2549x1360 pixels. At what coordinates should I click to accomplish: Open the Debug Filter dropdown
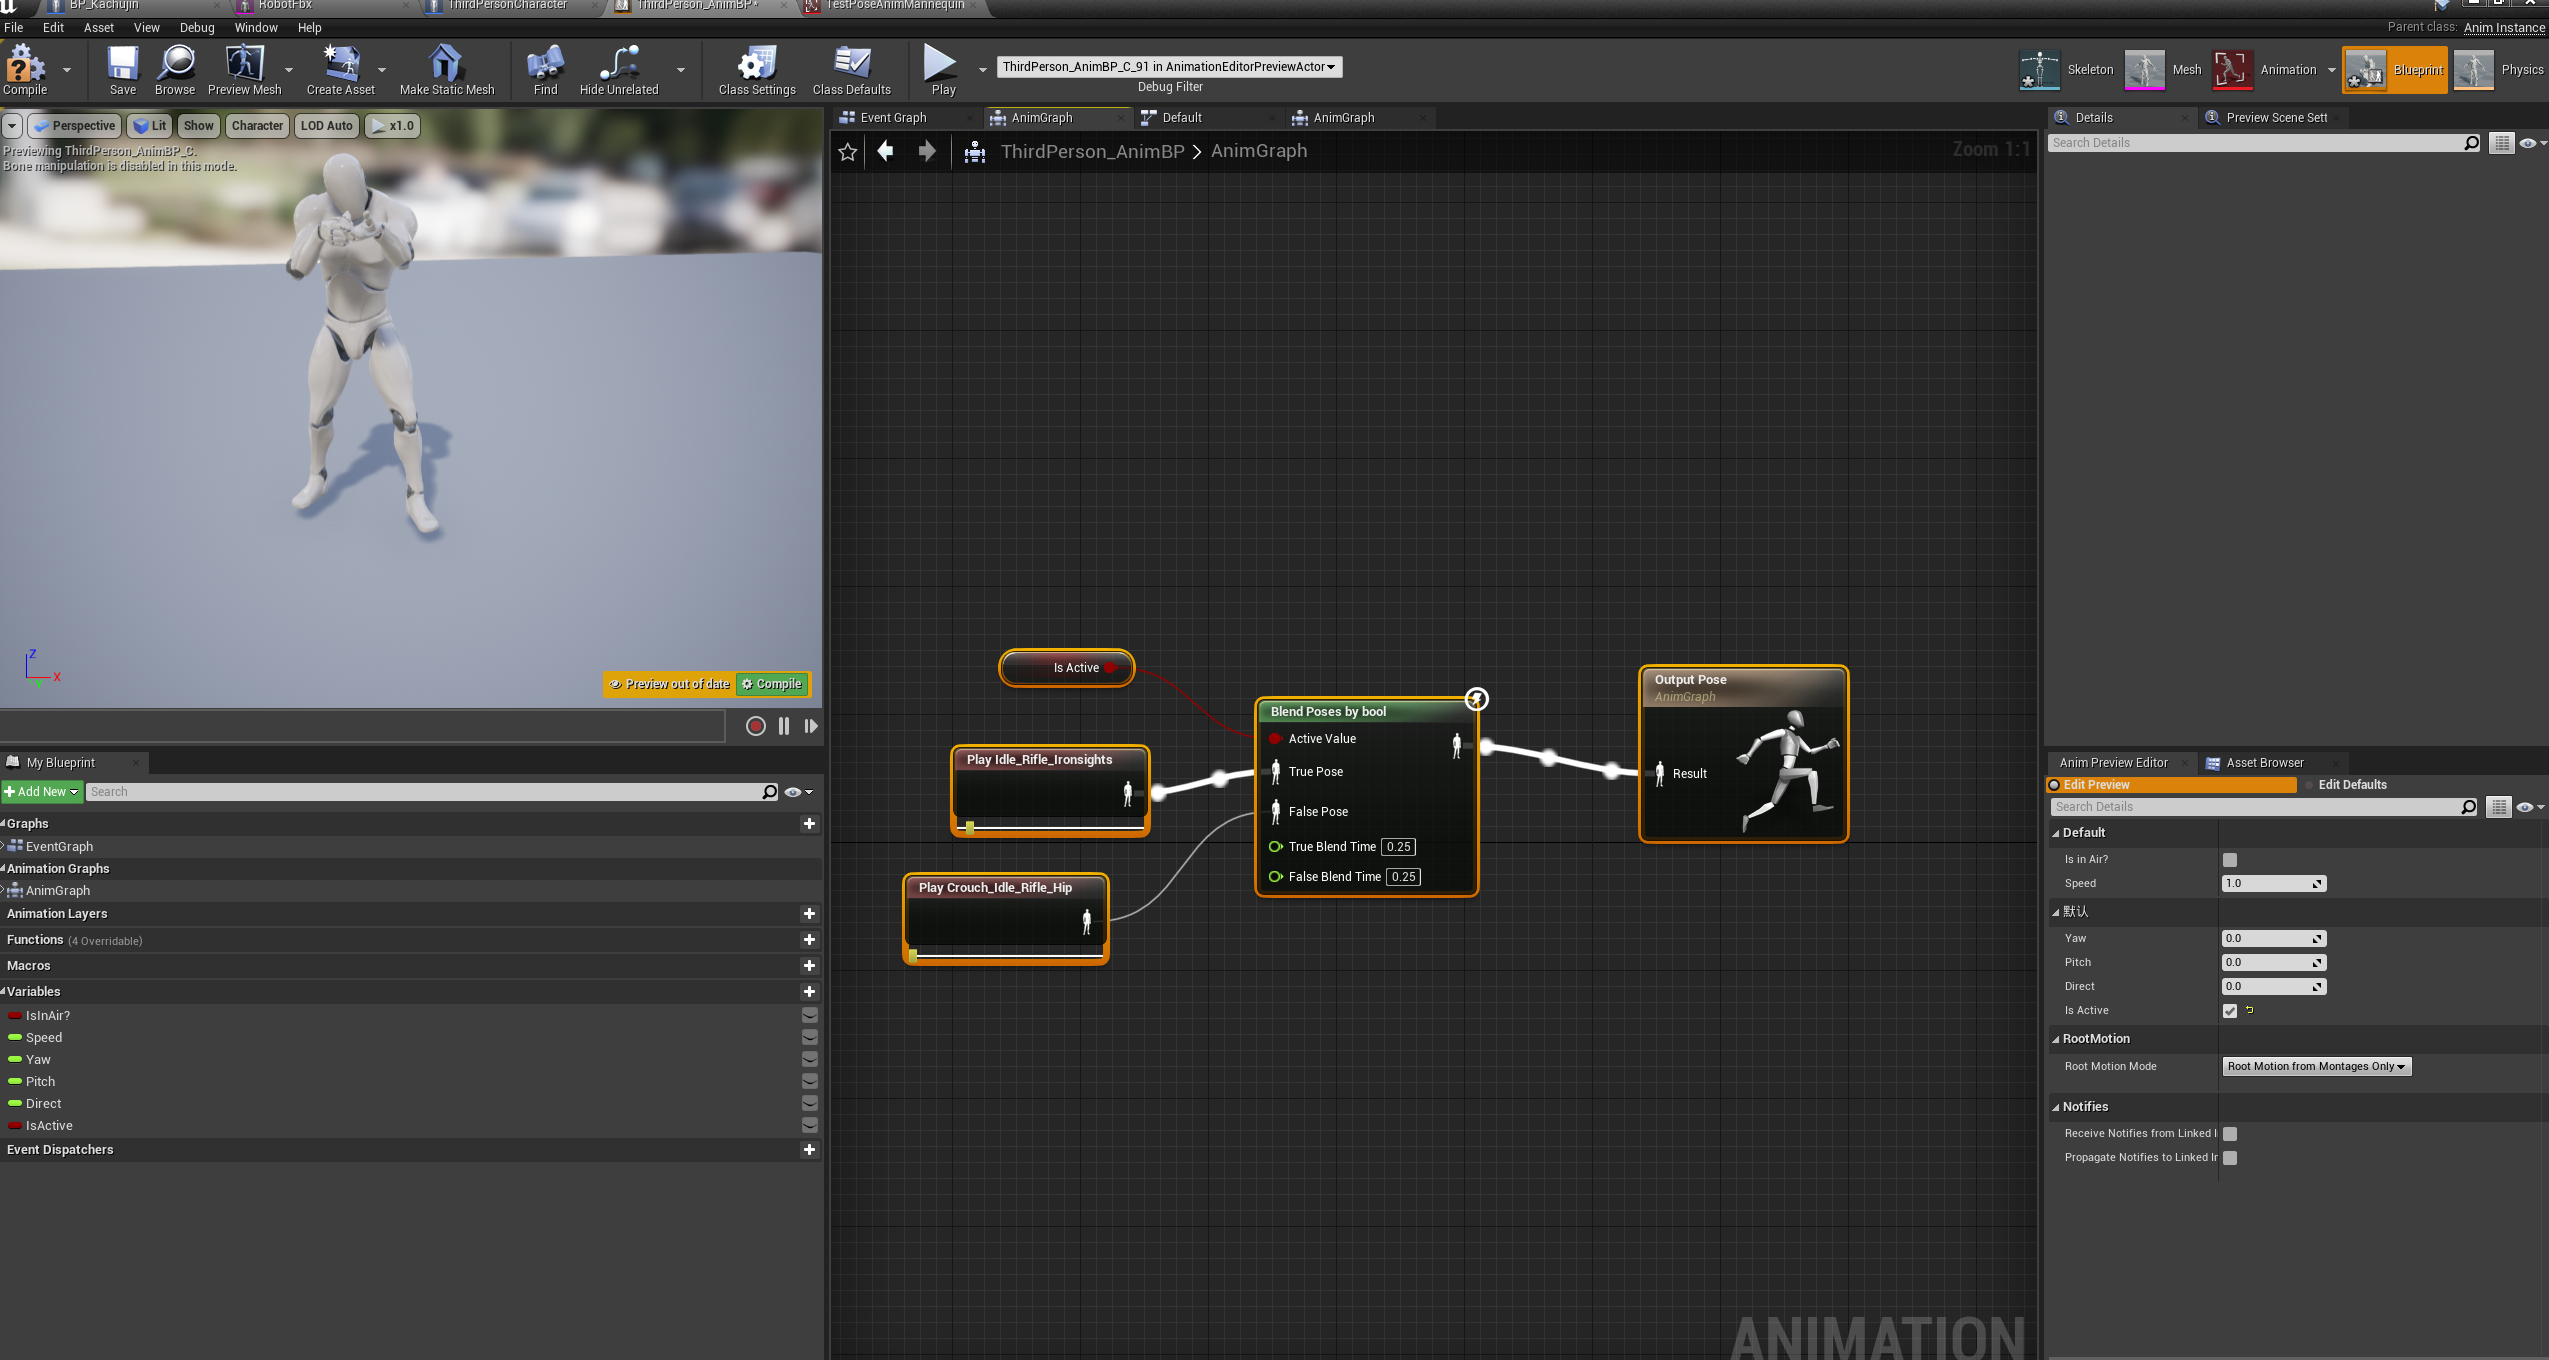click(x=1169, y=67)
